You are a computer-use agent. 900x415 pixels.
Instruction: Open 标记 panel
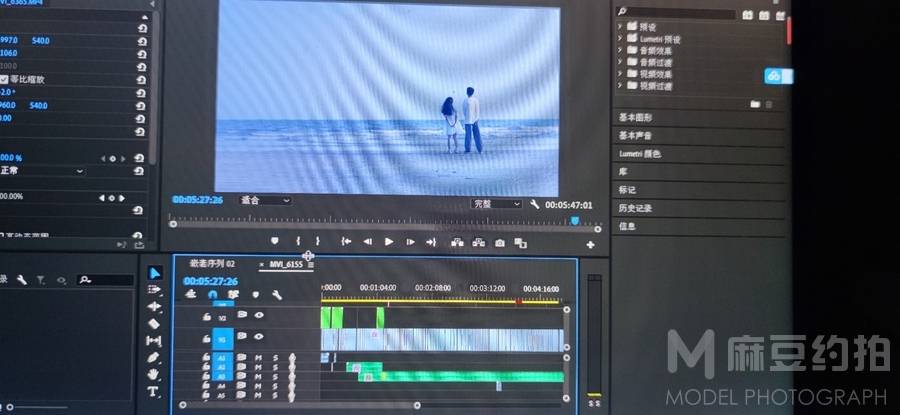627,189
